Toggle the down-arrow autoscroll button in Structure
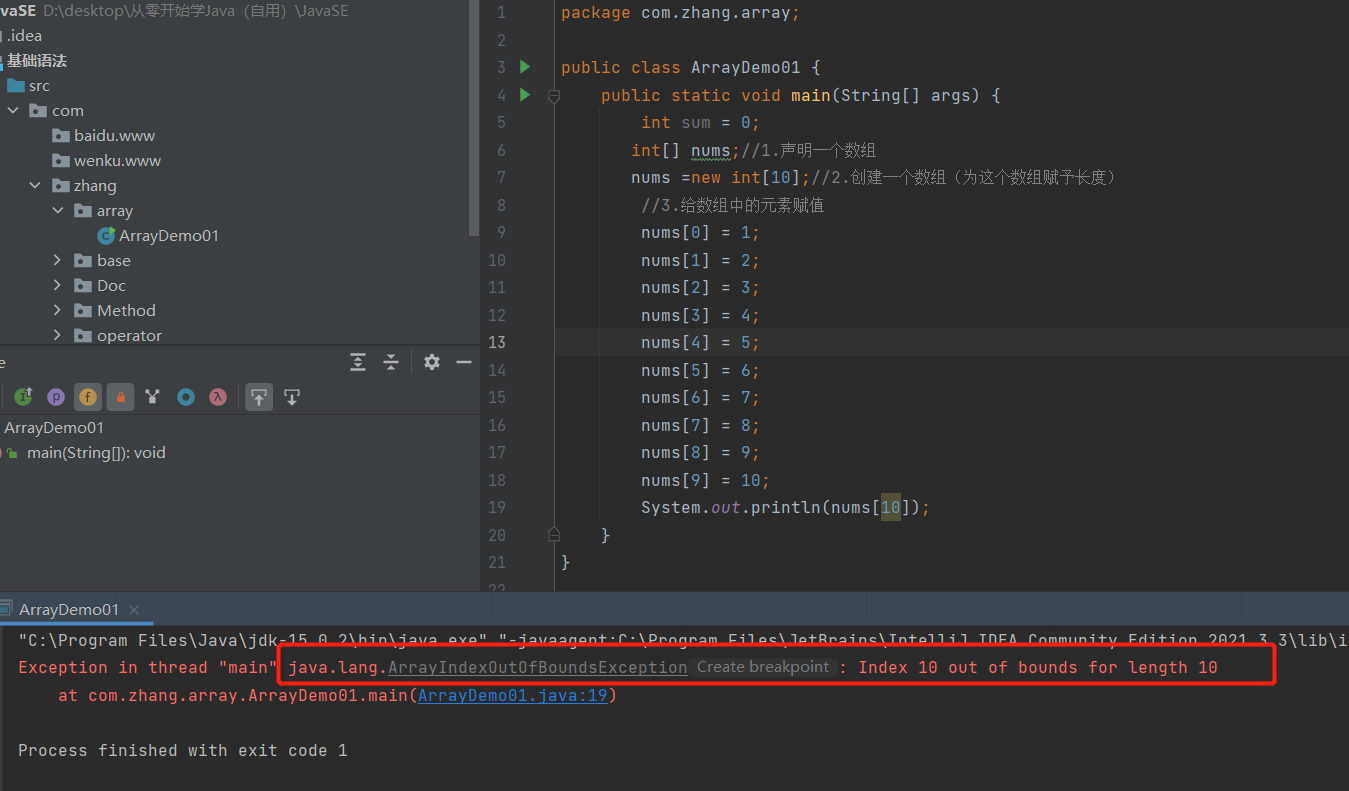Image resolution: width=1349 pixels, height=791 pixels. [x=292, y=397]
